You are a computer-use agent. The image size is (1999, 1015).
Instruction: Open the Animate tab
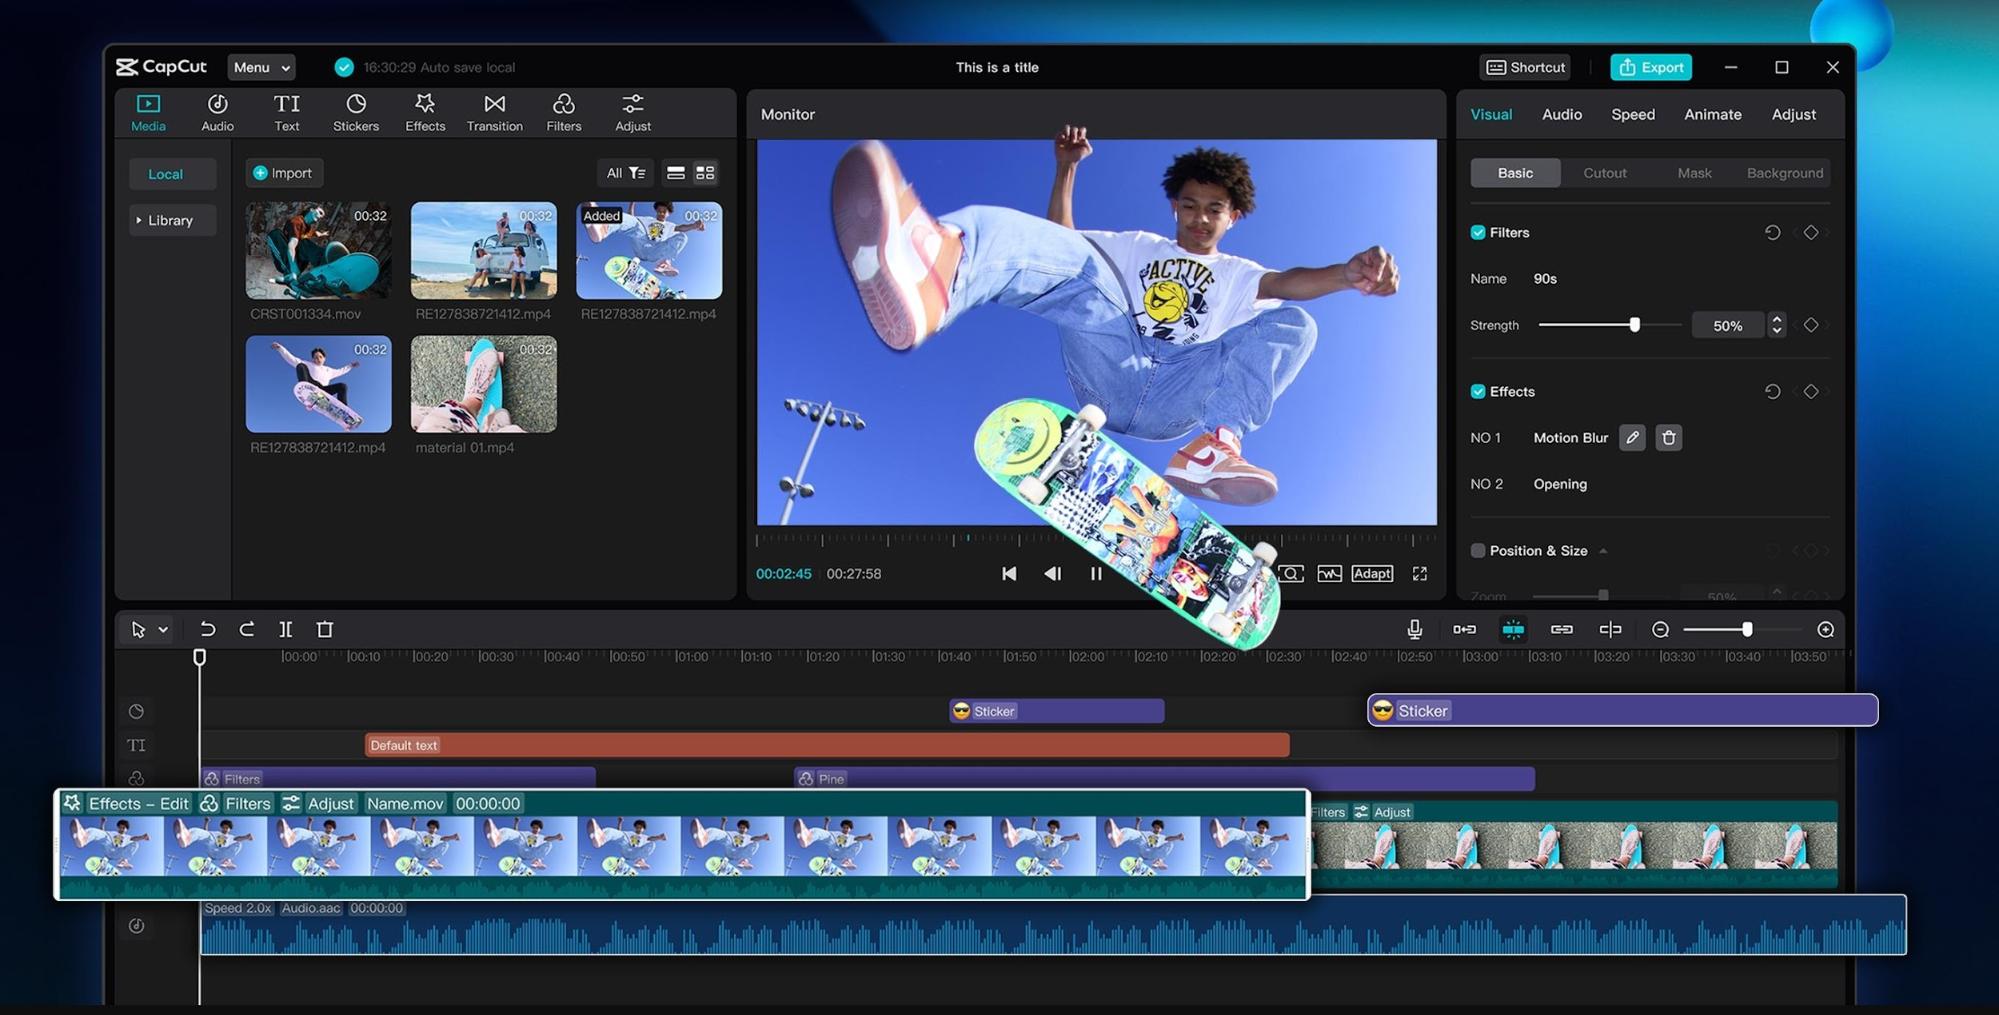tap(1712, 114)
